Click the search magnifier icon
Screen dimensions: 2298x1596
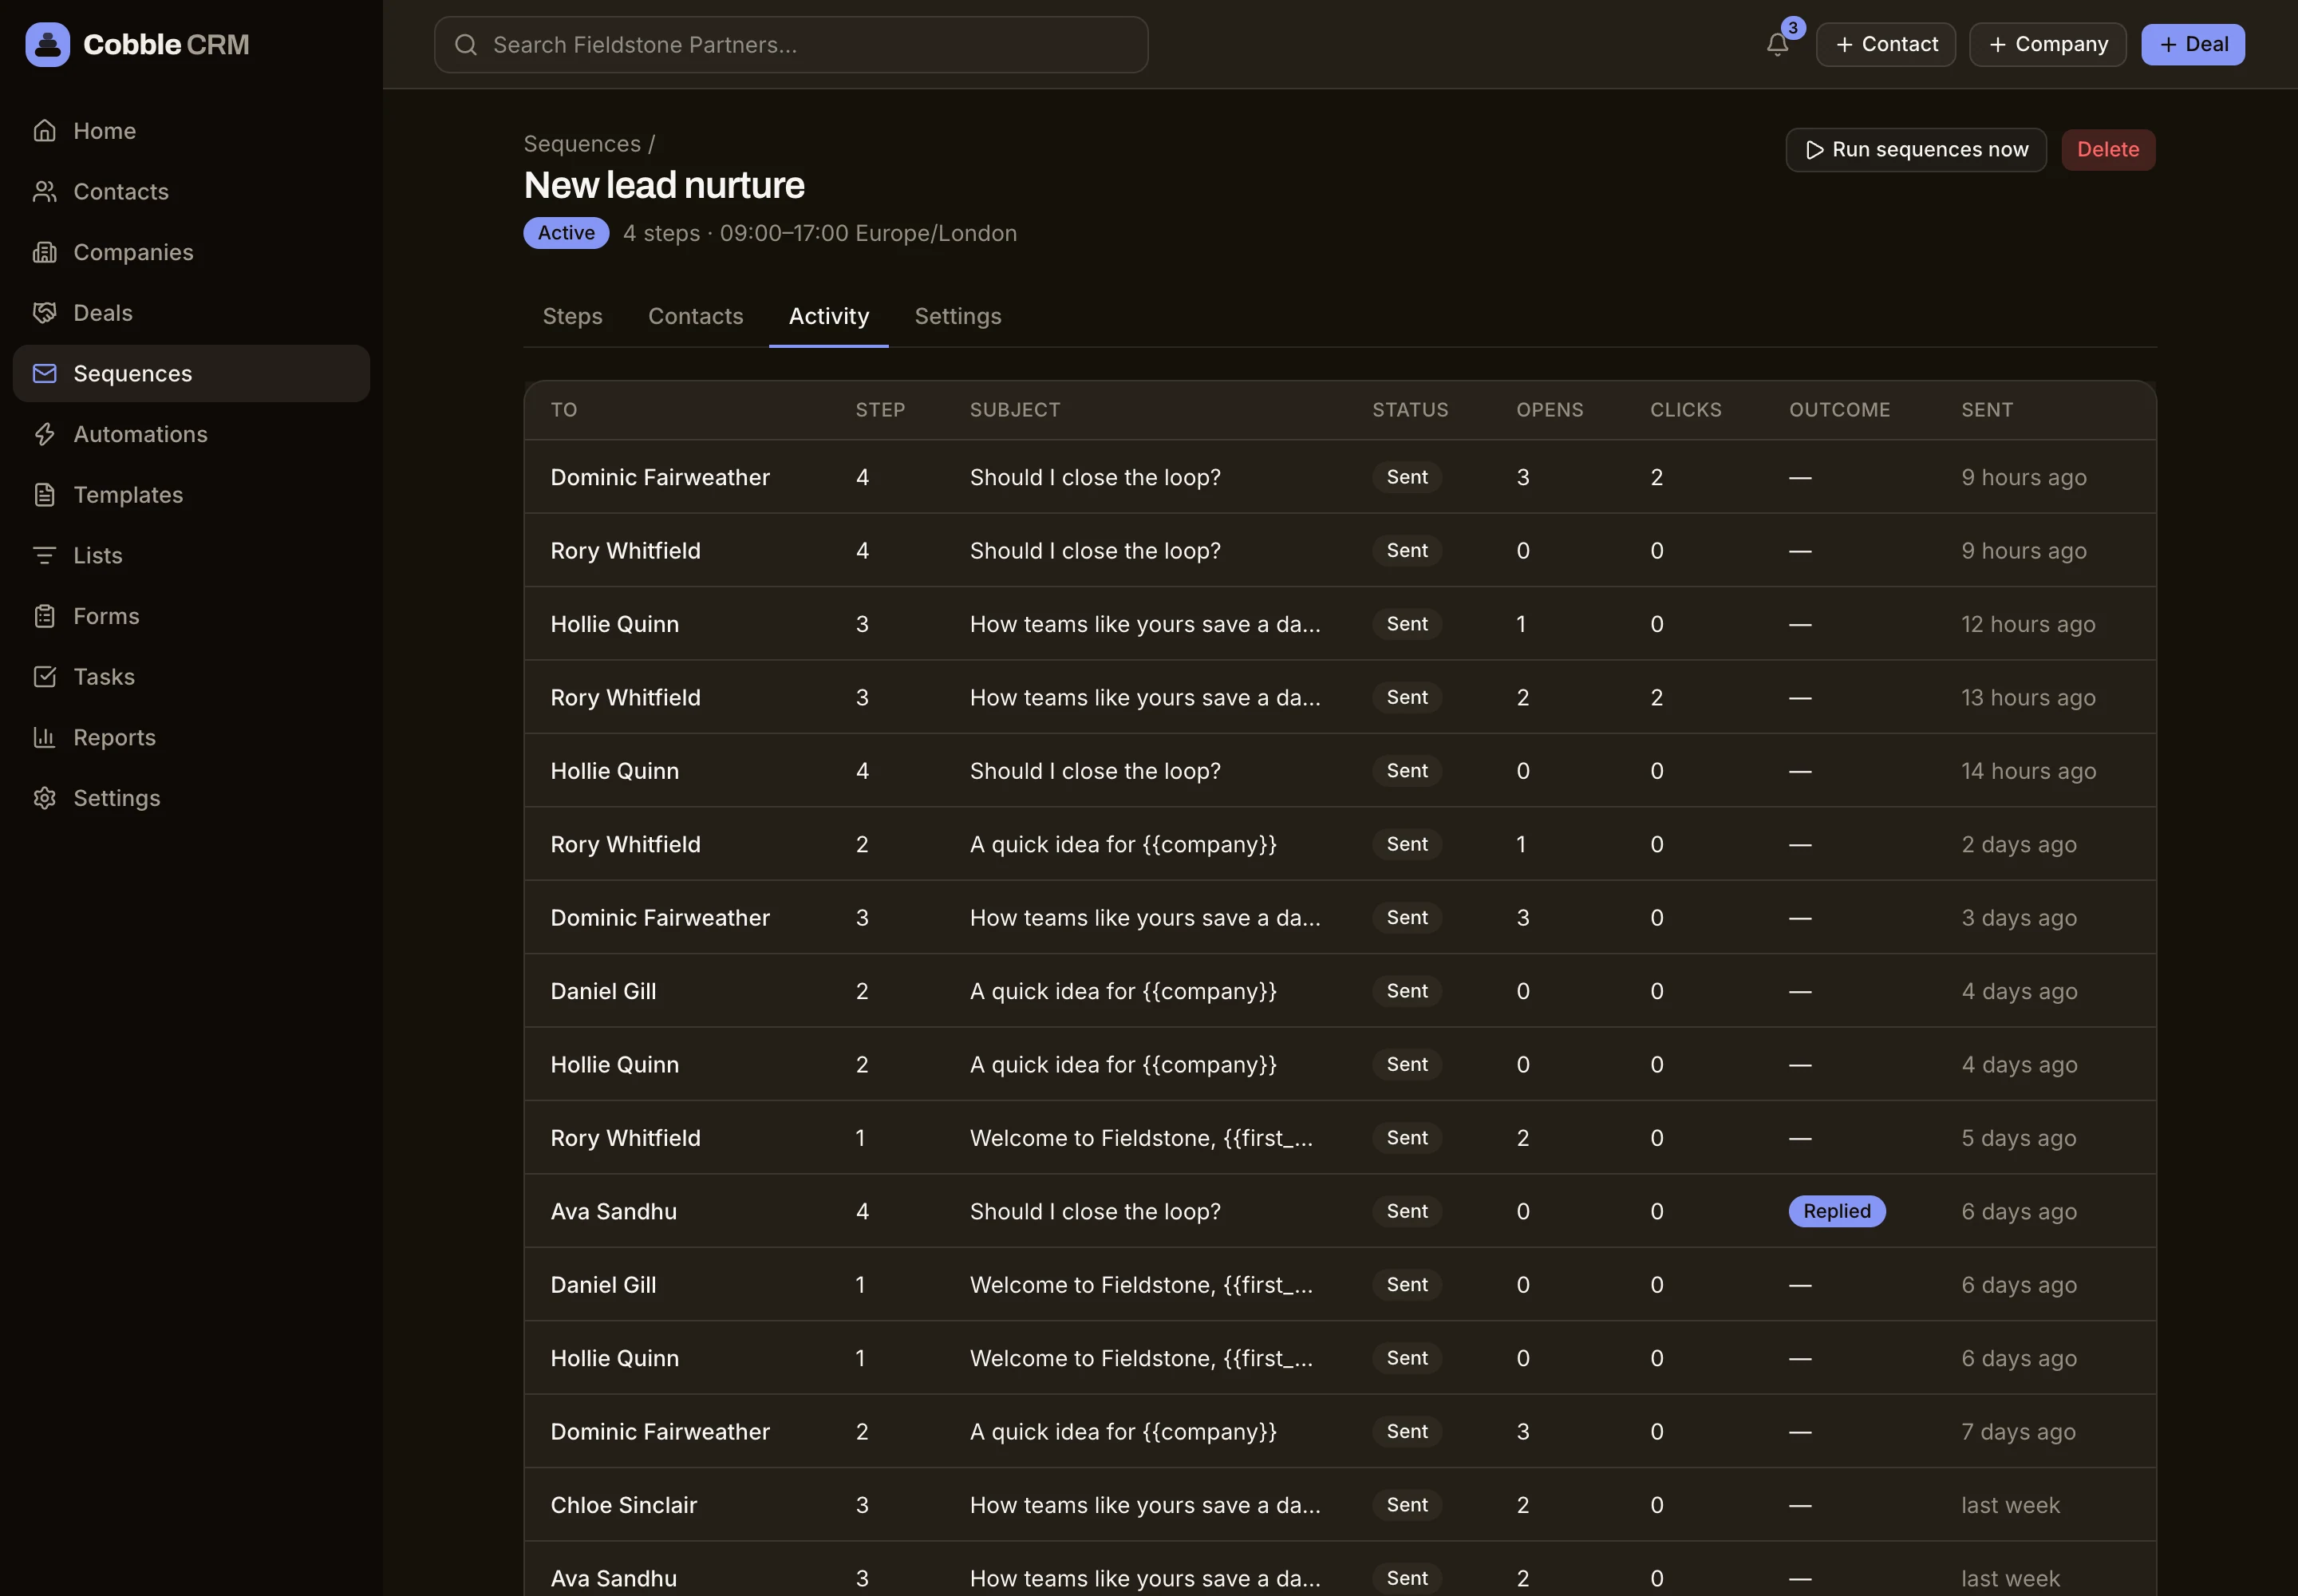click(x=465, y=45)
